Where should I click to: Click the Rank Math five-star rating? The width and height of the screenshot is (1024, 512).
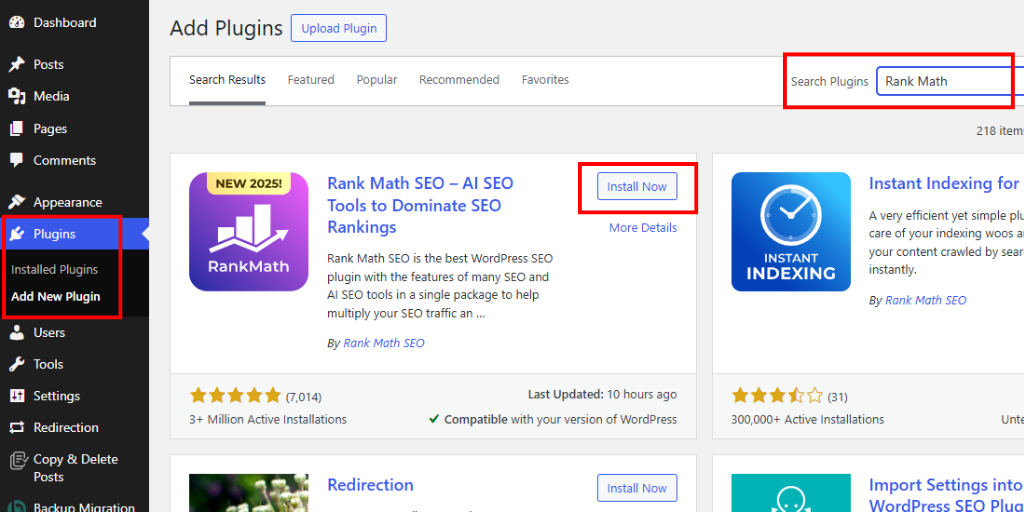click(x=235, y=395)
